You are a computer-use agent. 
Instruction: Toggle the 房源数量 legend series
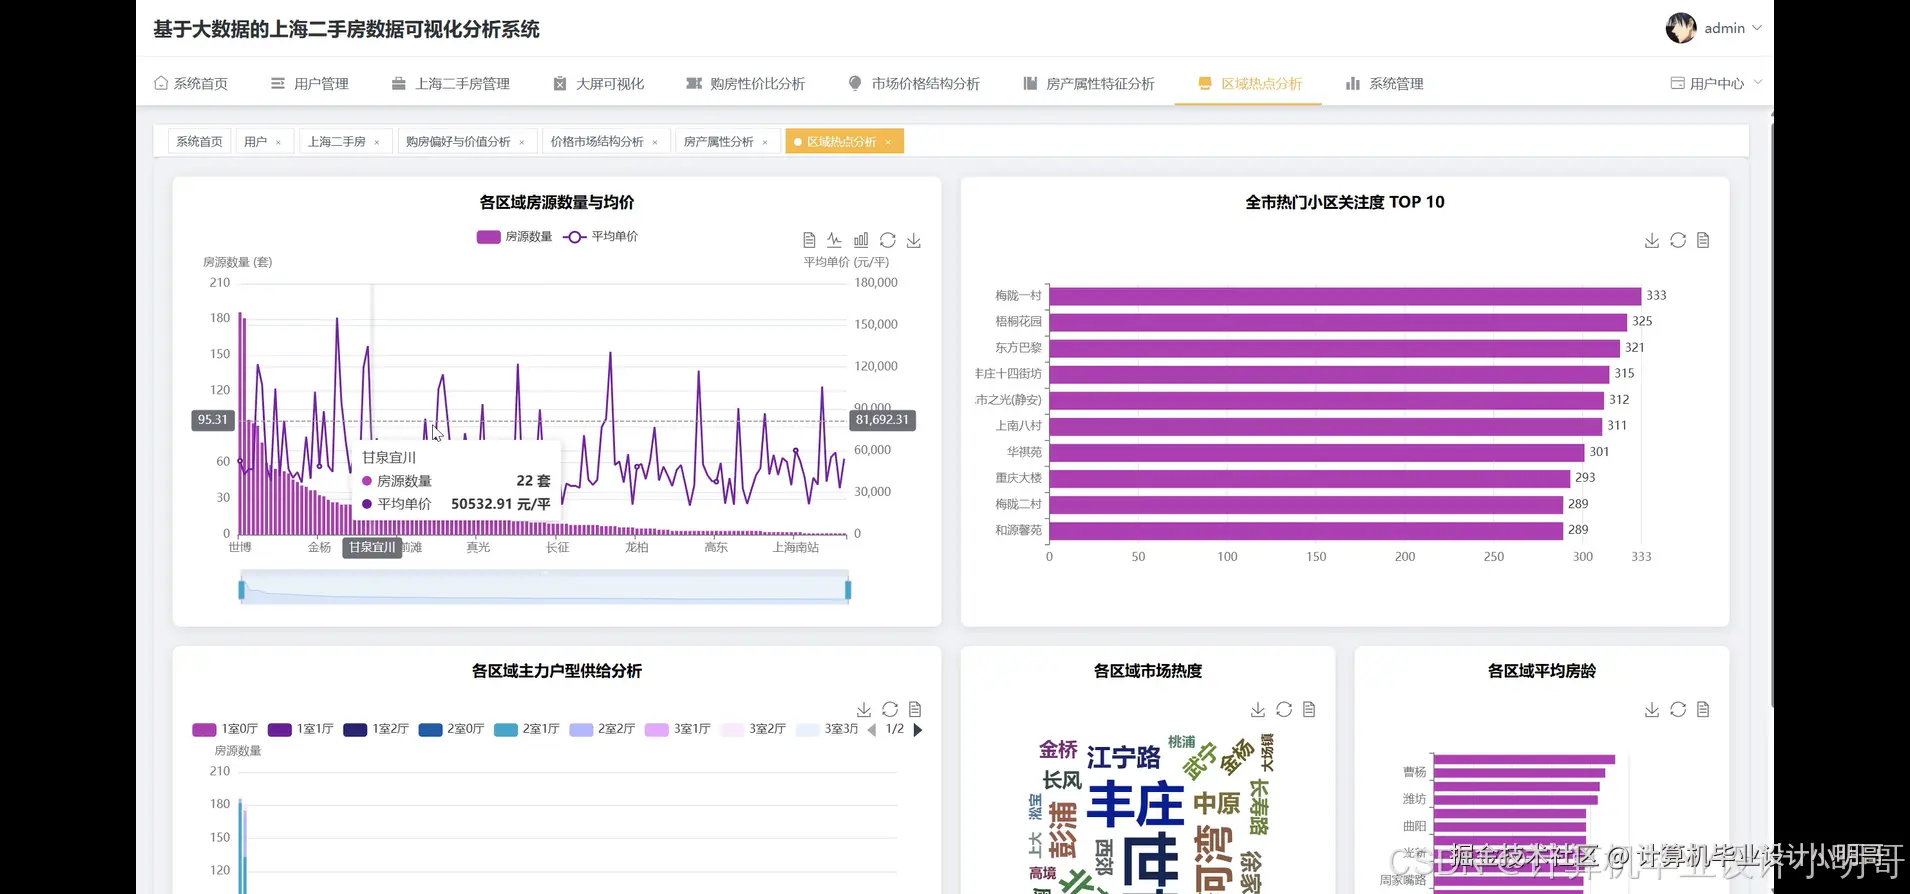515,237
